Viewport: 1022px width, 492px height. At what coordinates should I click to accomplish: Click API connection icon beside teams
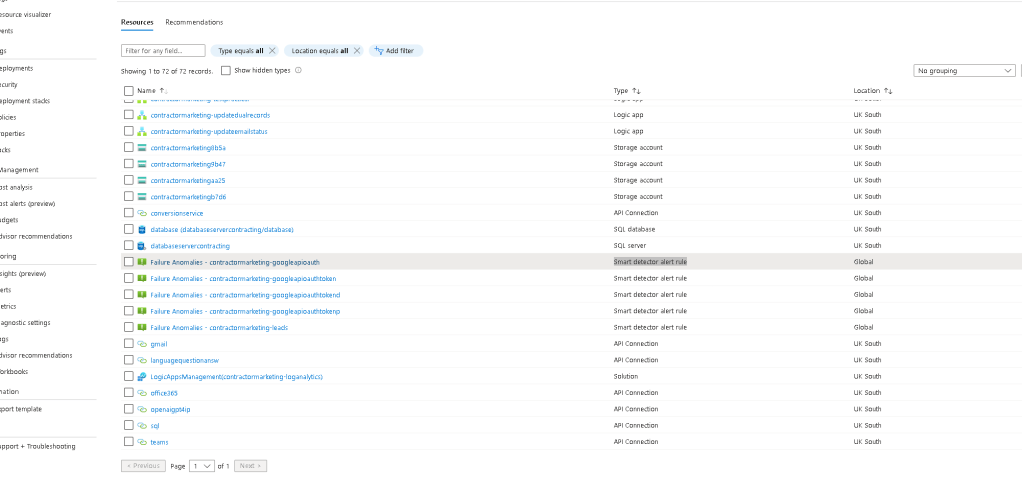click(141, 442)
